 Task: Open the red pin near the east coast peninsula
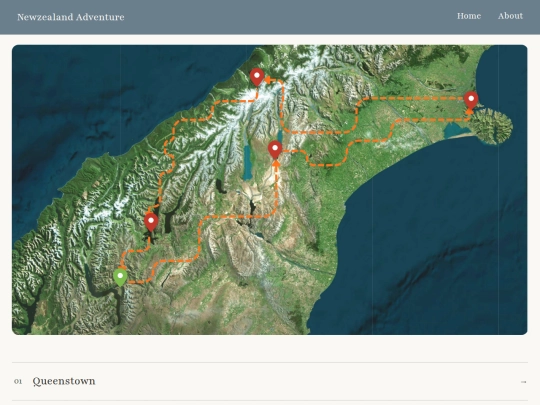[471, 100]
